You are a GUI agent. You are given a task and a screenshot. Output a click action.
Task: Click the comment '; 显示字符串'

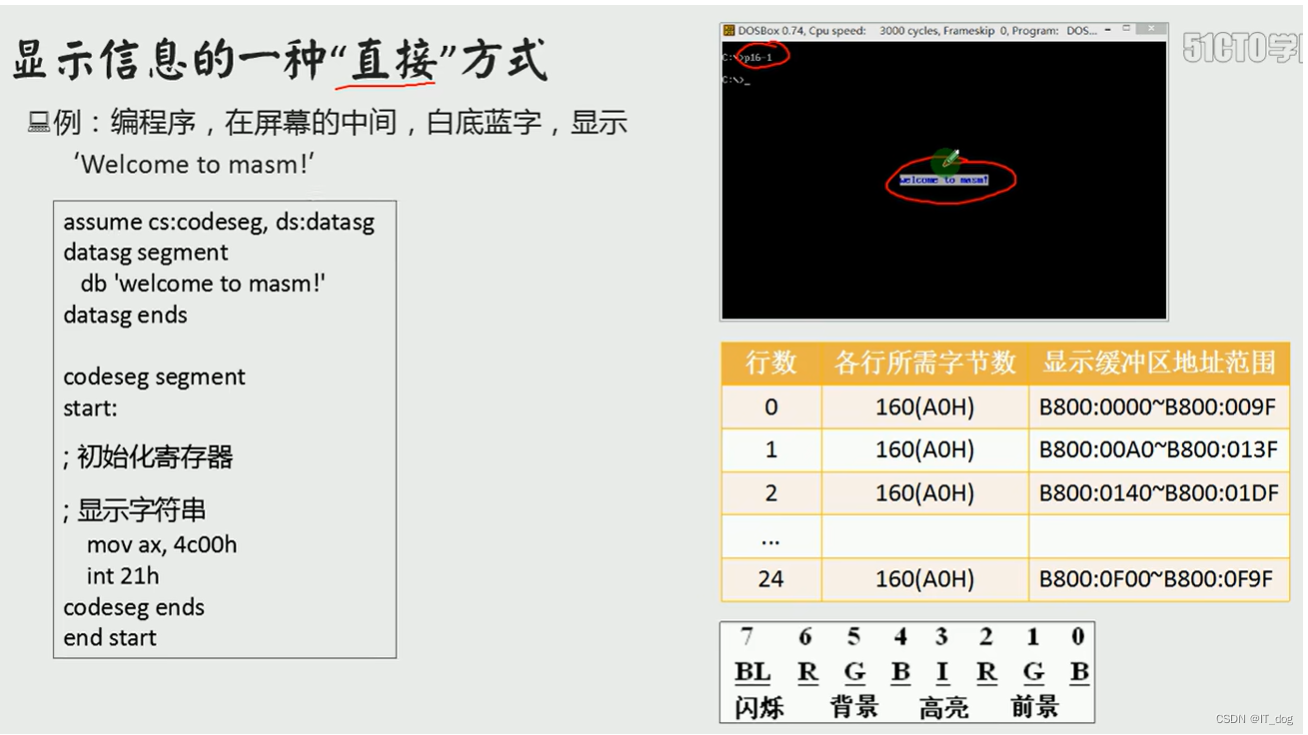(134, 510)
